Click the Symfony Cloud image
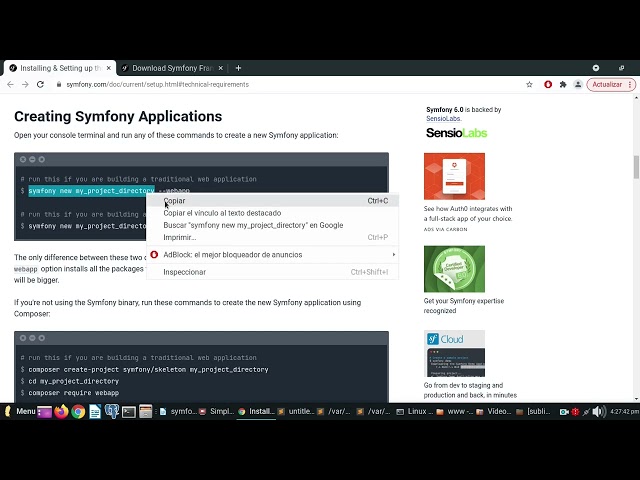This screenshot has width=640, height=480. pos(454,353)
